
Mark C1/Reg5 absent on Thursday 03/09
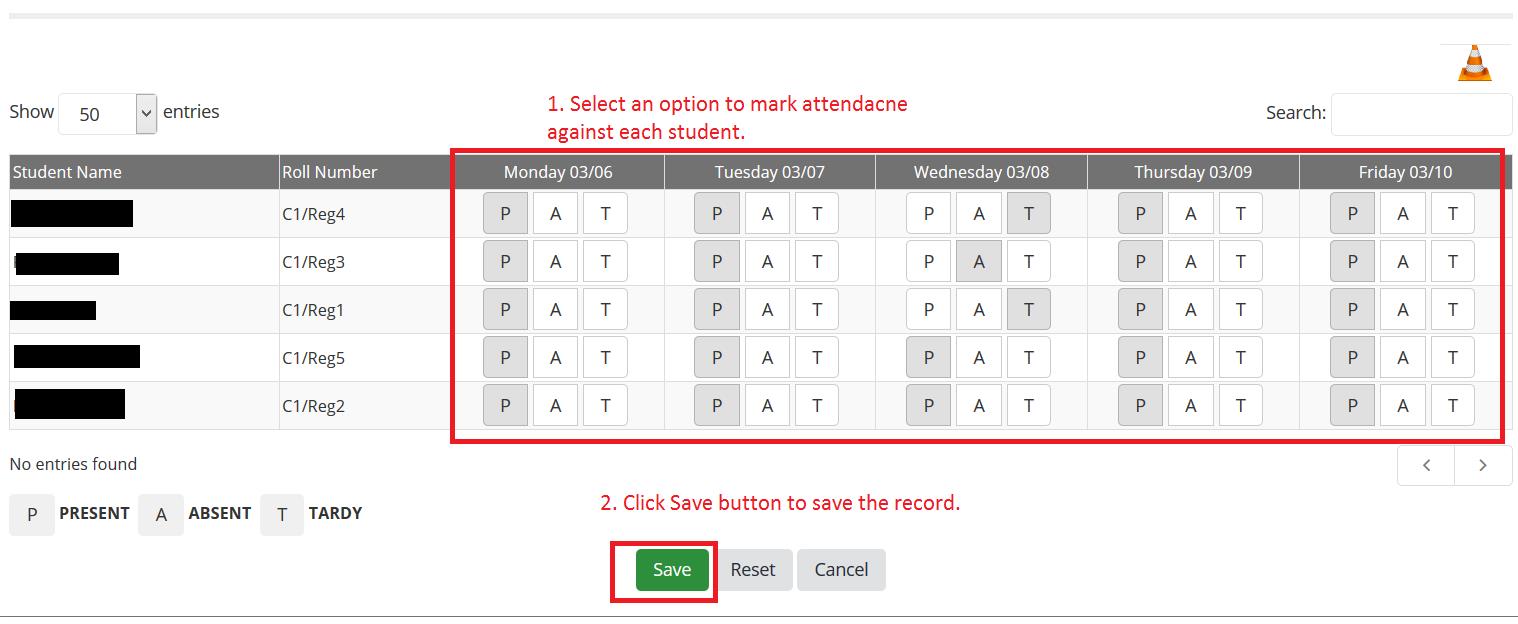(1190, 357)
